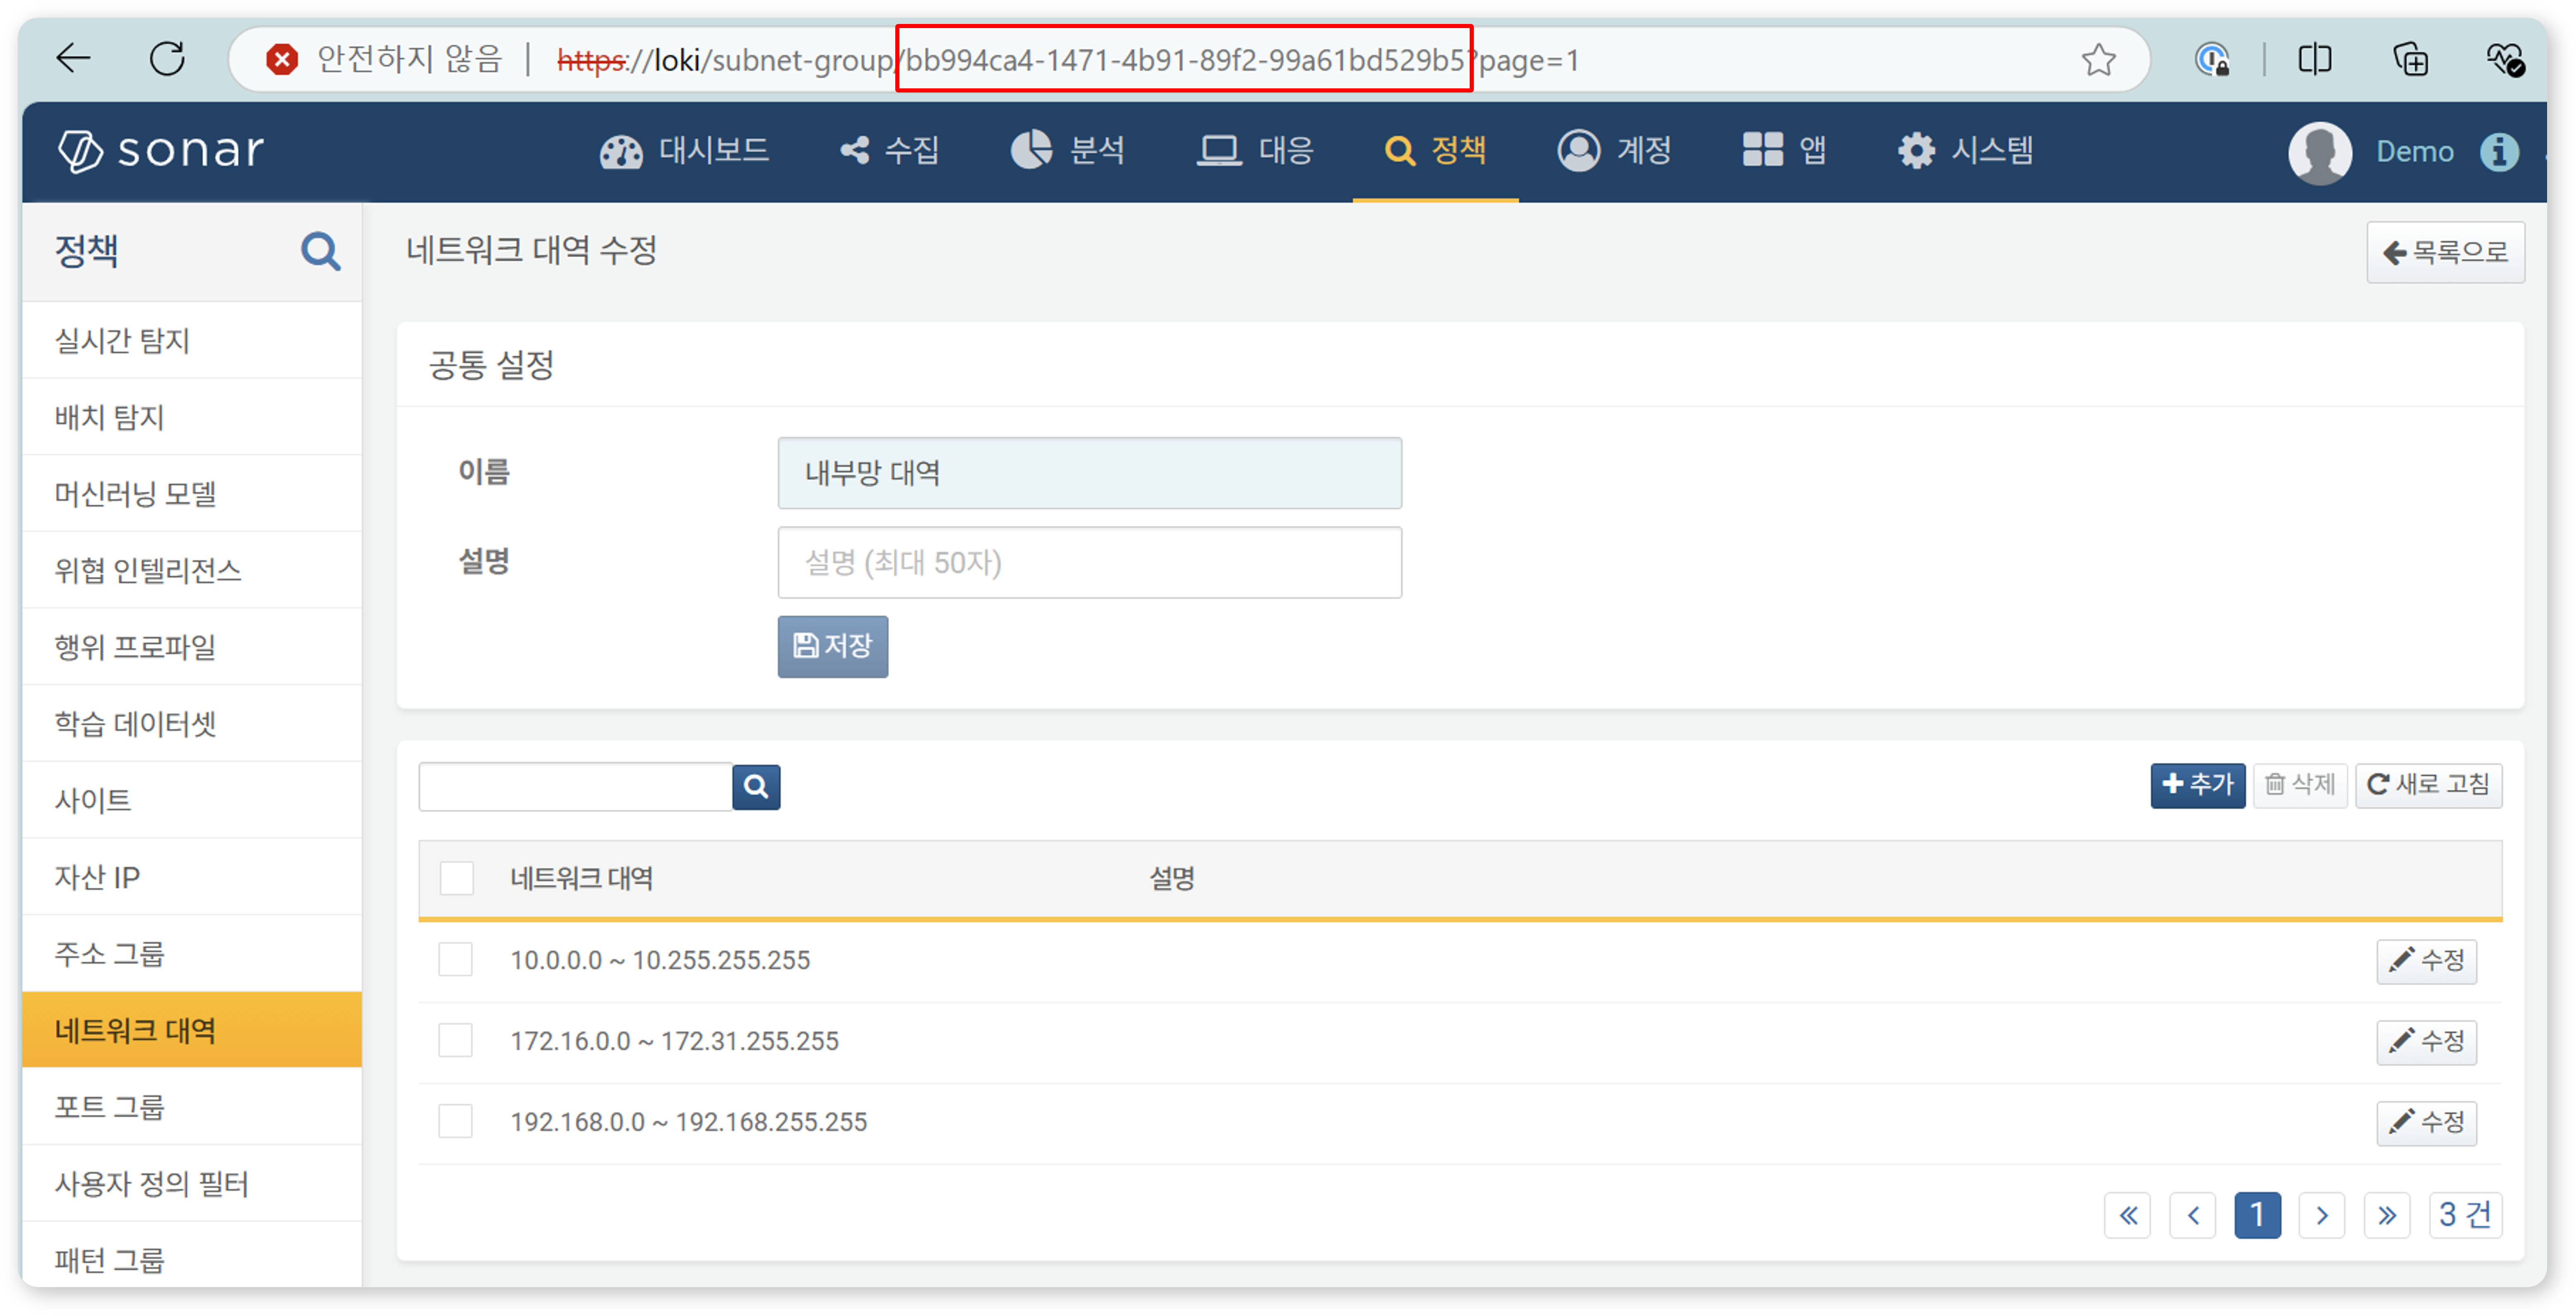
Task: Click 수정 edit for 192.168.0.0 range
Action: point(2426,1123)
